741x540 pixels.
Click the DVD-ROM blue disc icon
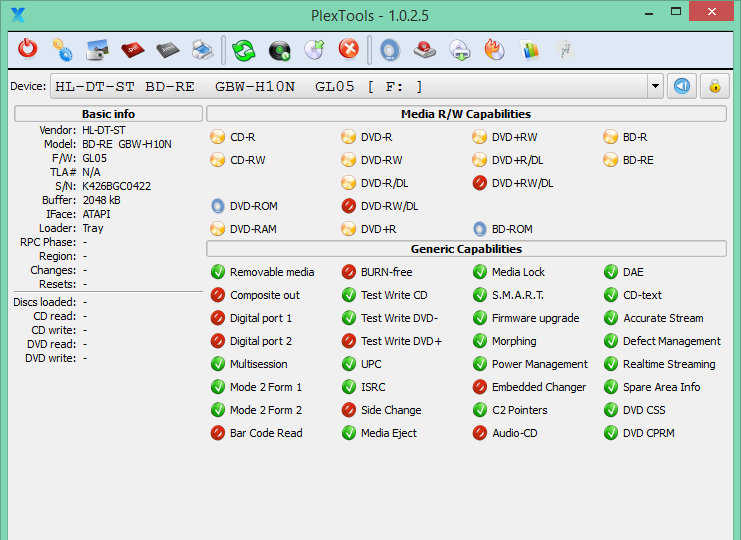217,206
